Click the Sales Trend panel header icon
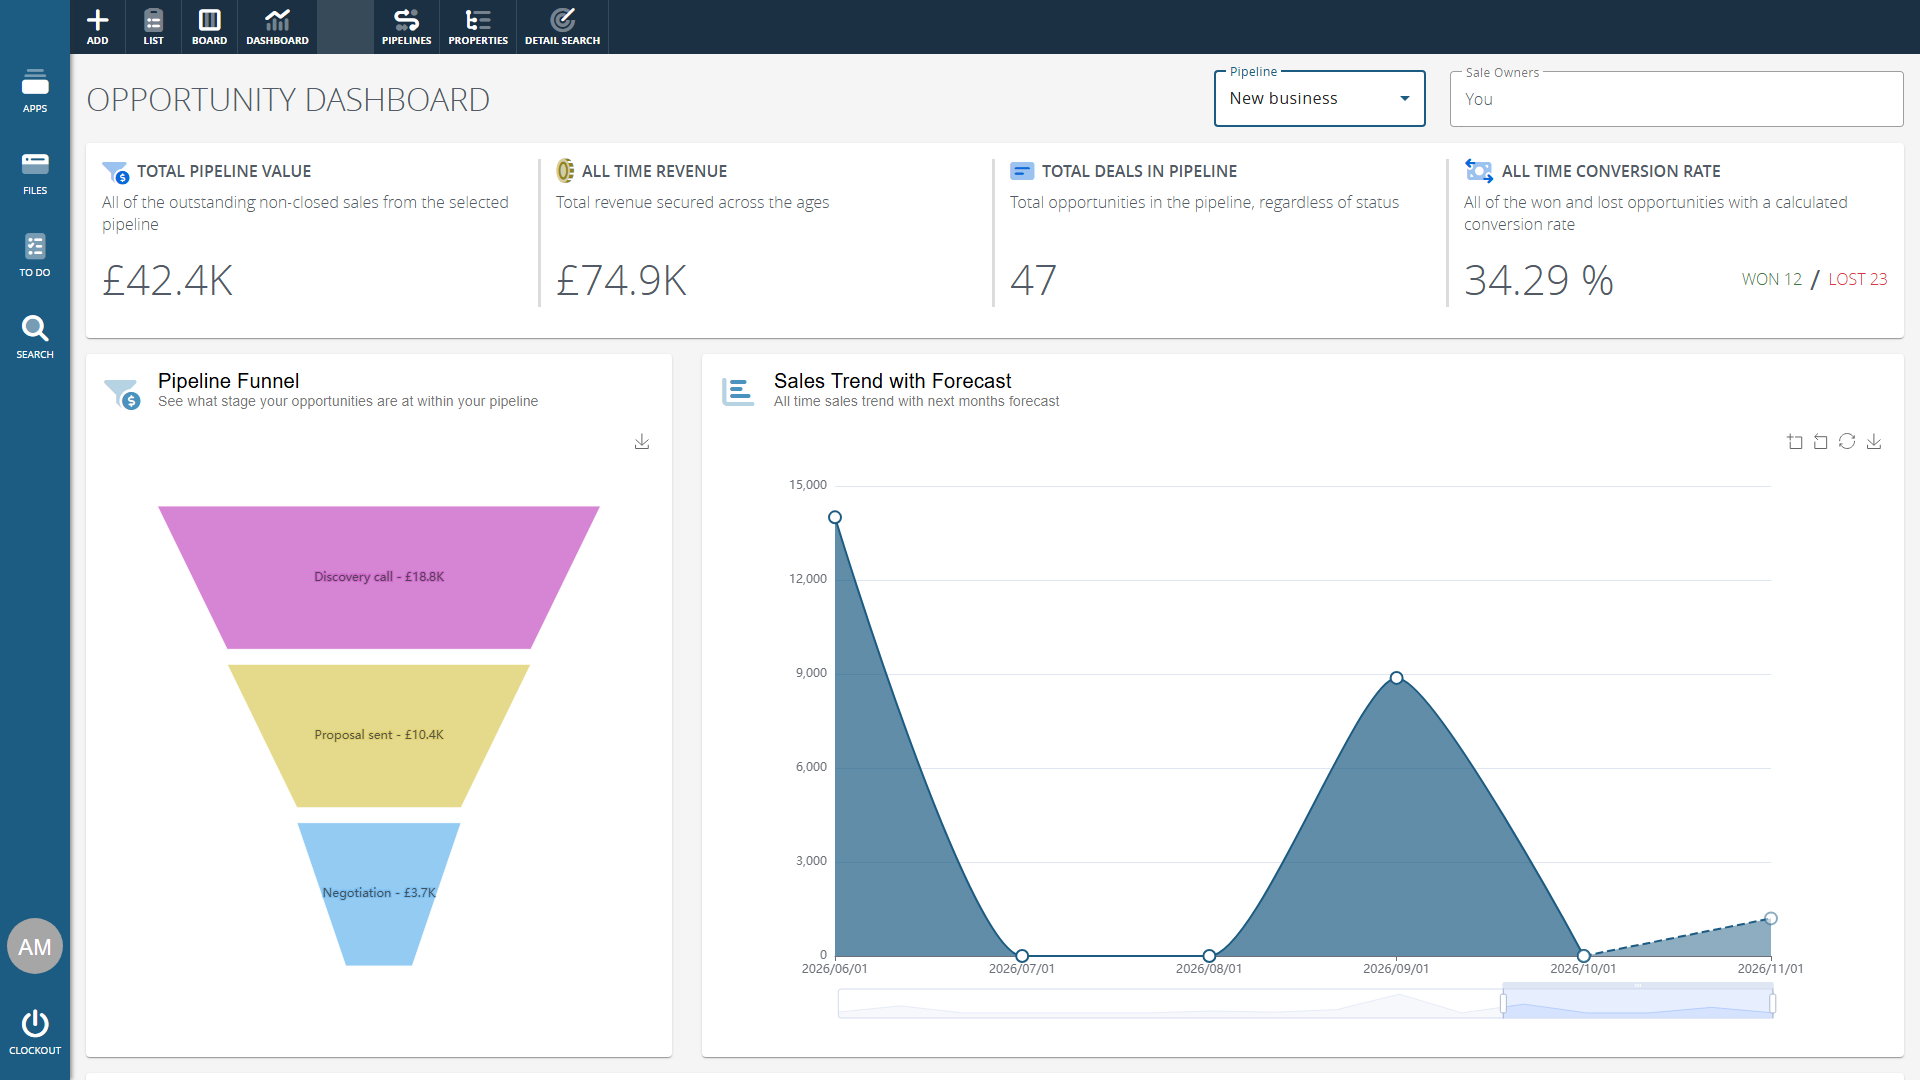The height and width of the screenshot is (1080, 1920). pos(738,391)
